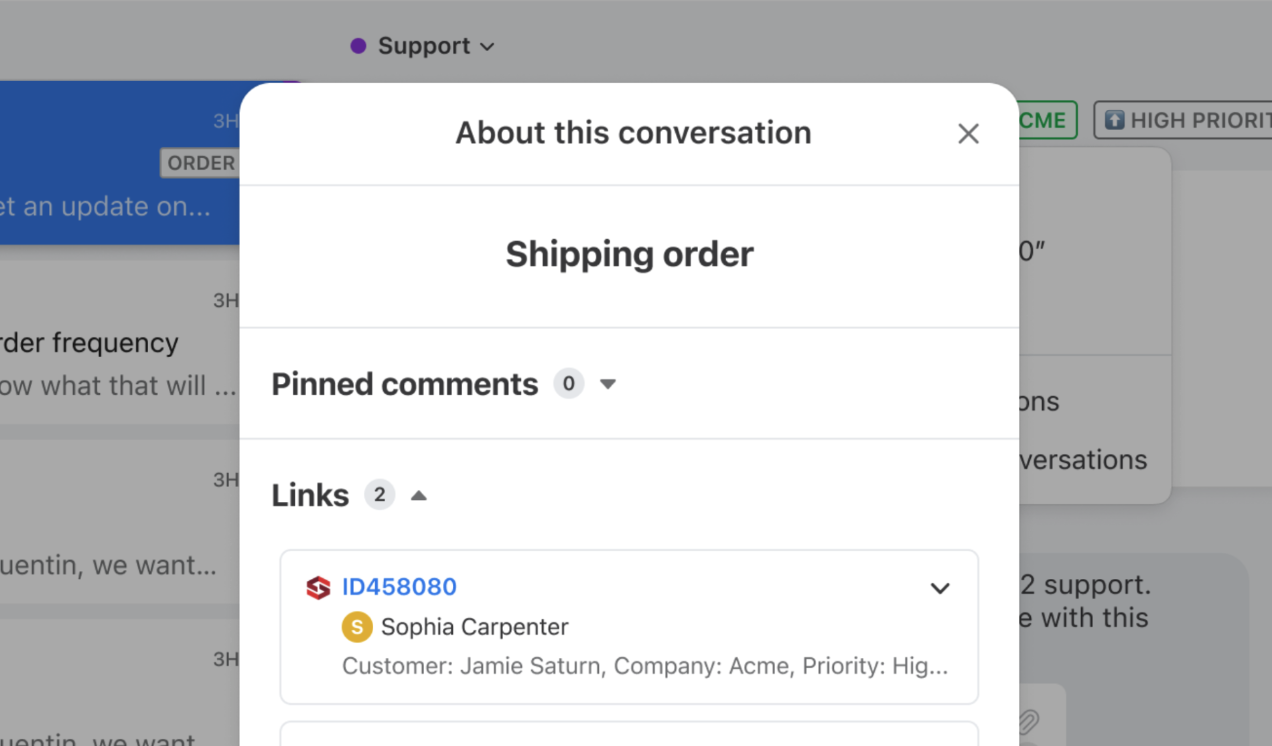The width and height of the screenshot is (1272, 746).
Task: Close the About this conversation dialog
Action: coord(968,134)
